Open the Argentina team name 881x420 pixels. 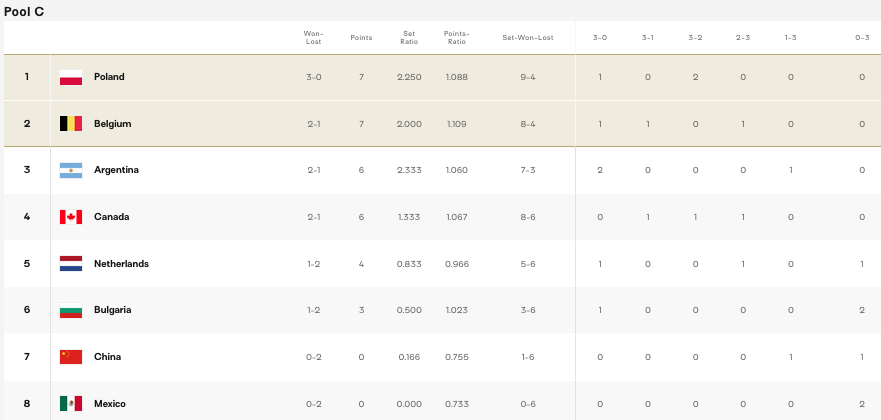[x=116, y=170]
